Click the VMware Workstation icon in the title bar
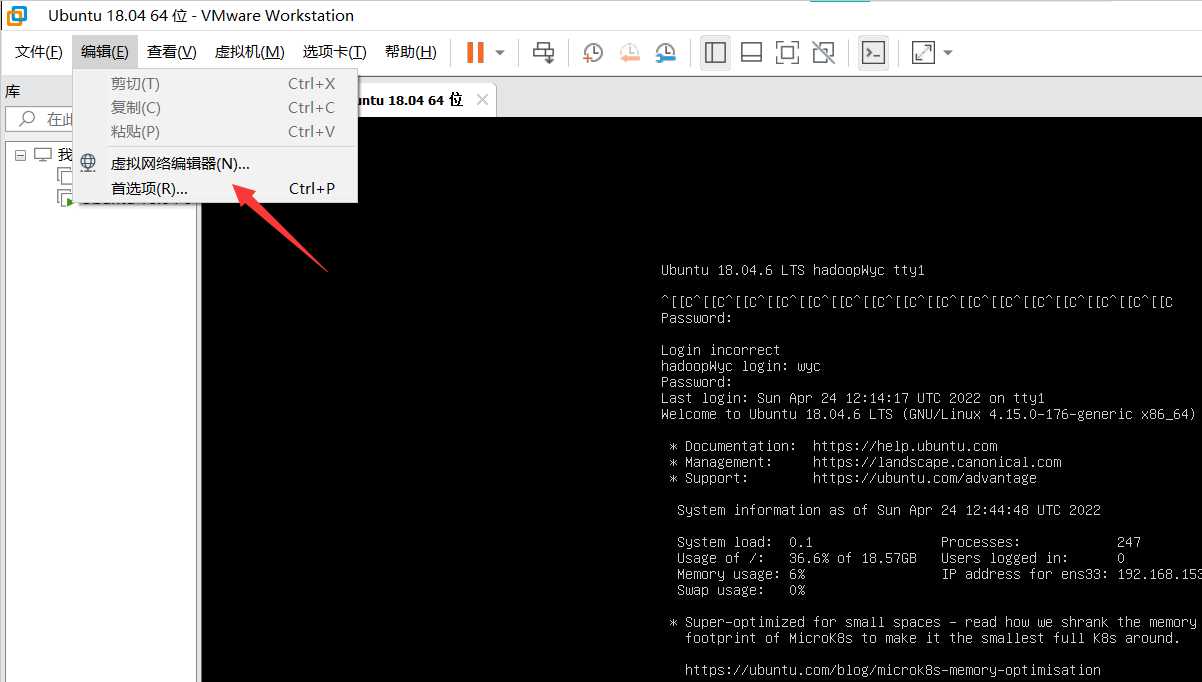Viewport: 1202px width, 682px height. pyautogui.click(x=17, y=15)
